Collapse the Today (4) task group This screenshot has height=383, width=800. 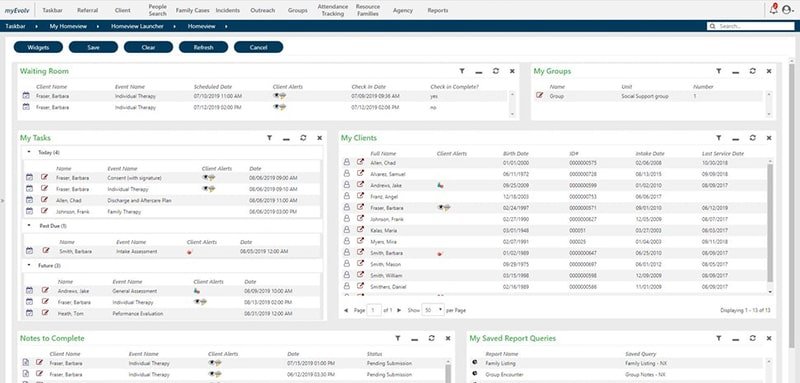[x=29, y=152]
